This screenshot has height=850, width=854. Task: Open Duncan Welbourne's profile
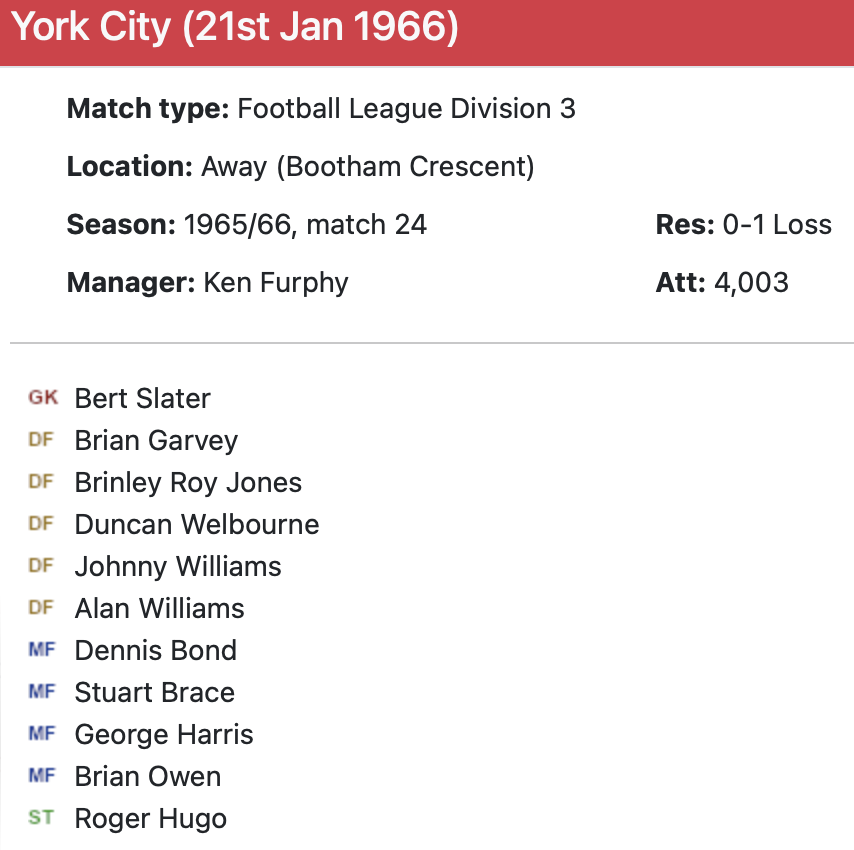pos(197,524)
